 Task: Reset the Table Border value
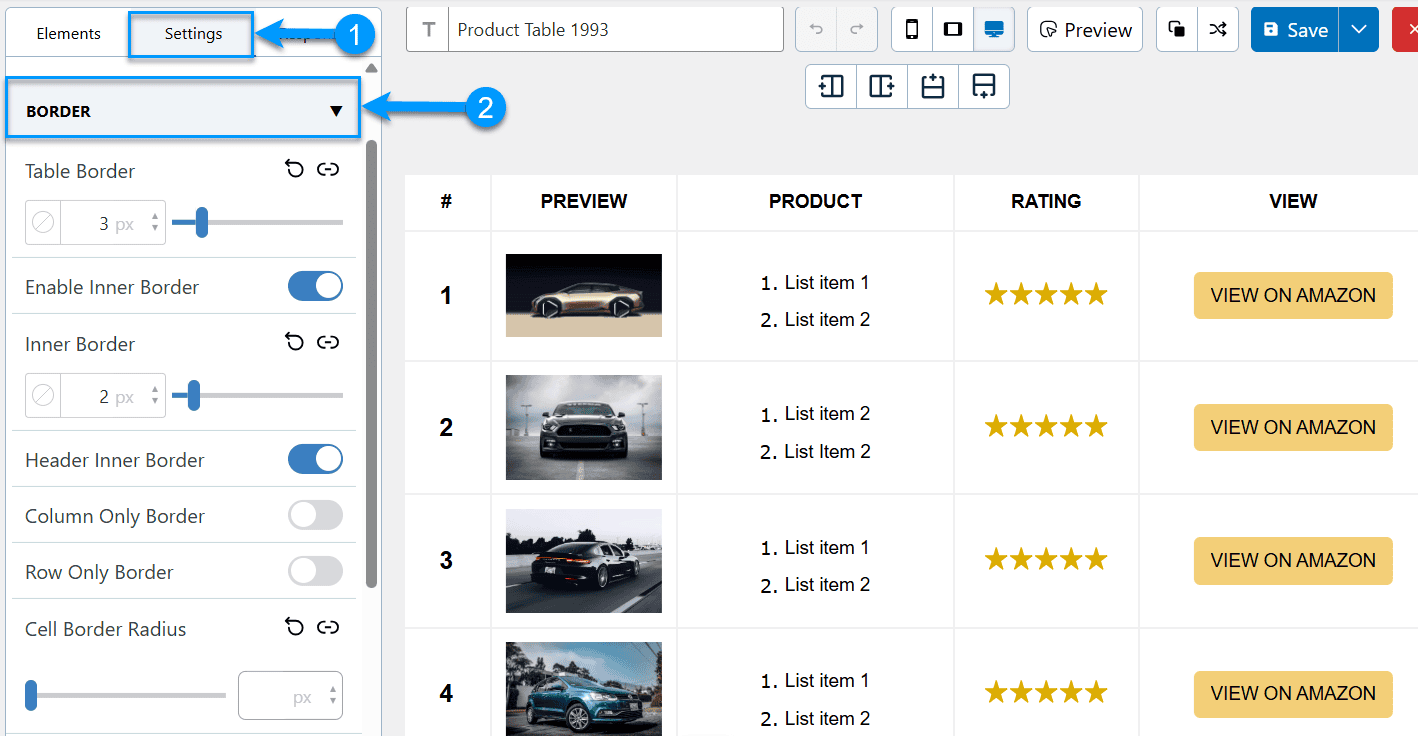[294, 170]
